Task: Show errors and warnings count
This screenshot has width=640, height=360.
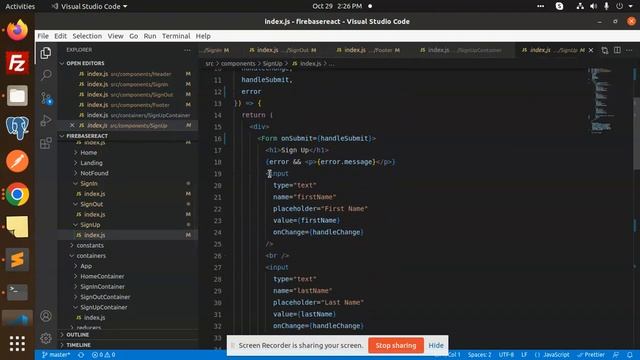Action: 103,355
